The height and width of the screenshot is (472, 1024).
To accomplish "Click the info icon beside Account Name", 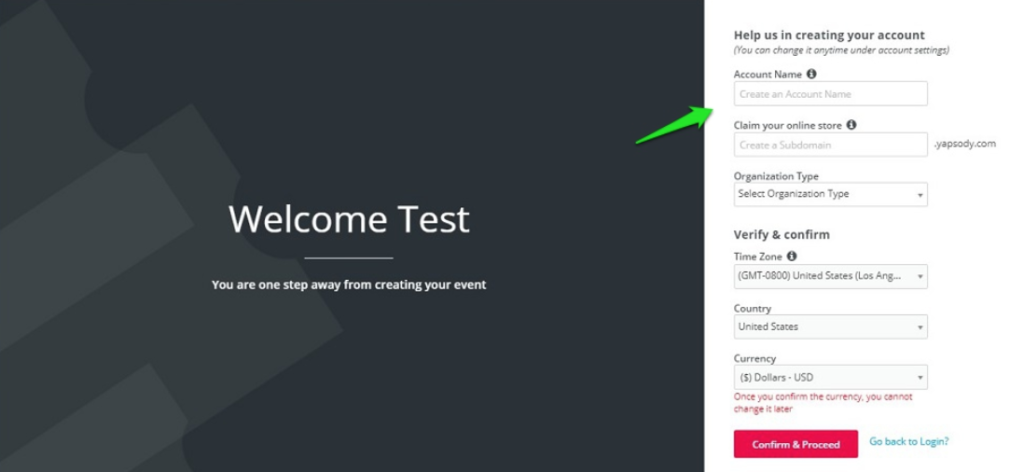I will click(811, 74).
